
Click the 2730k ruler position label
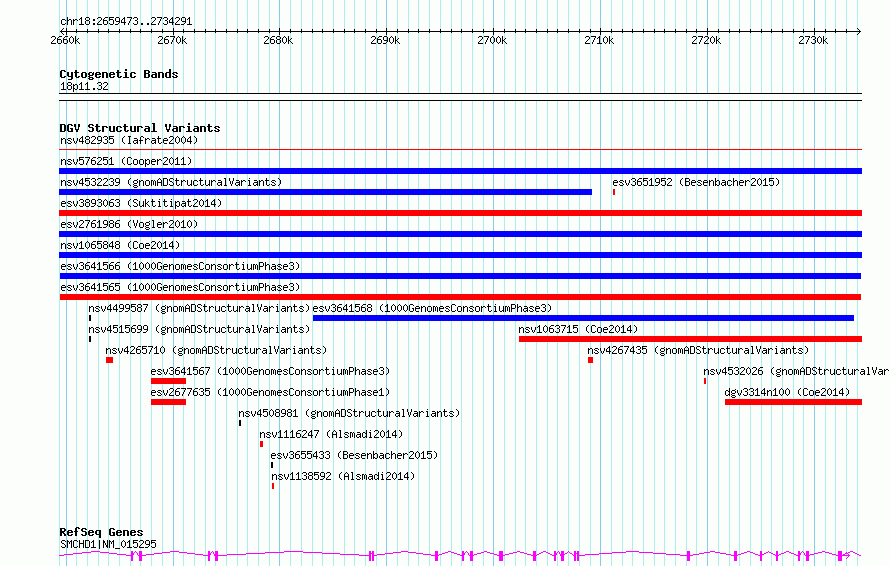click(813, 40)
